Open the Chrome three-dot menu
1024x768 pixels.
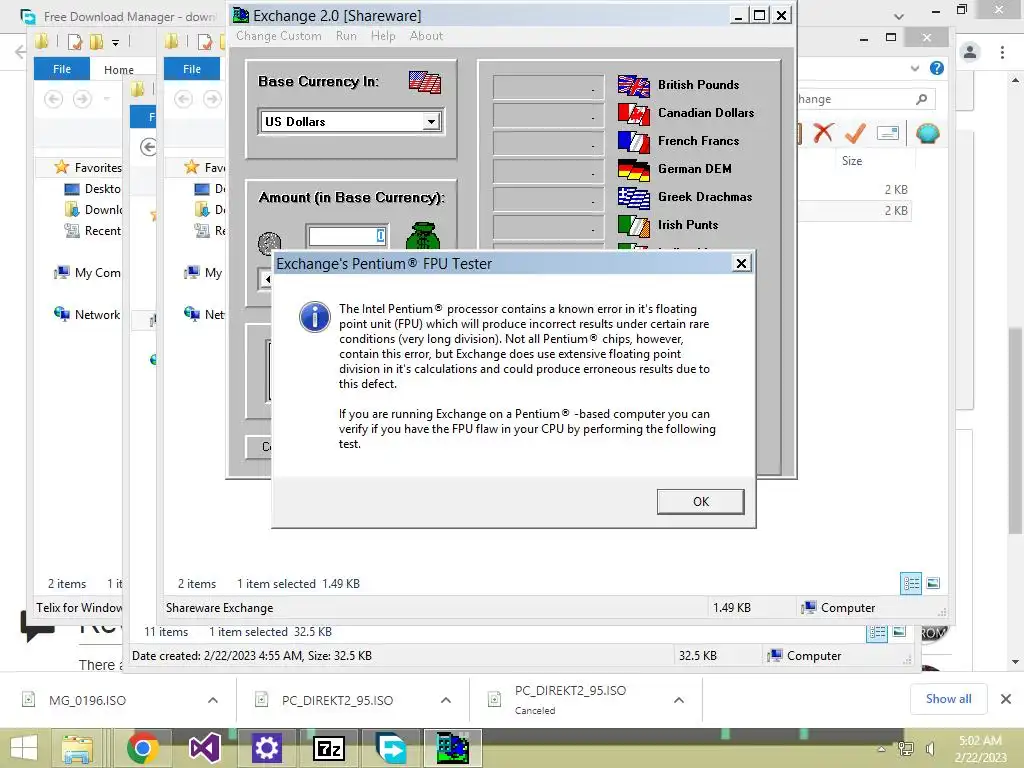1002,52
